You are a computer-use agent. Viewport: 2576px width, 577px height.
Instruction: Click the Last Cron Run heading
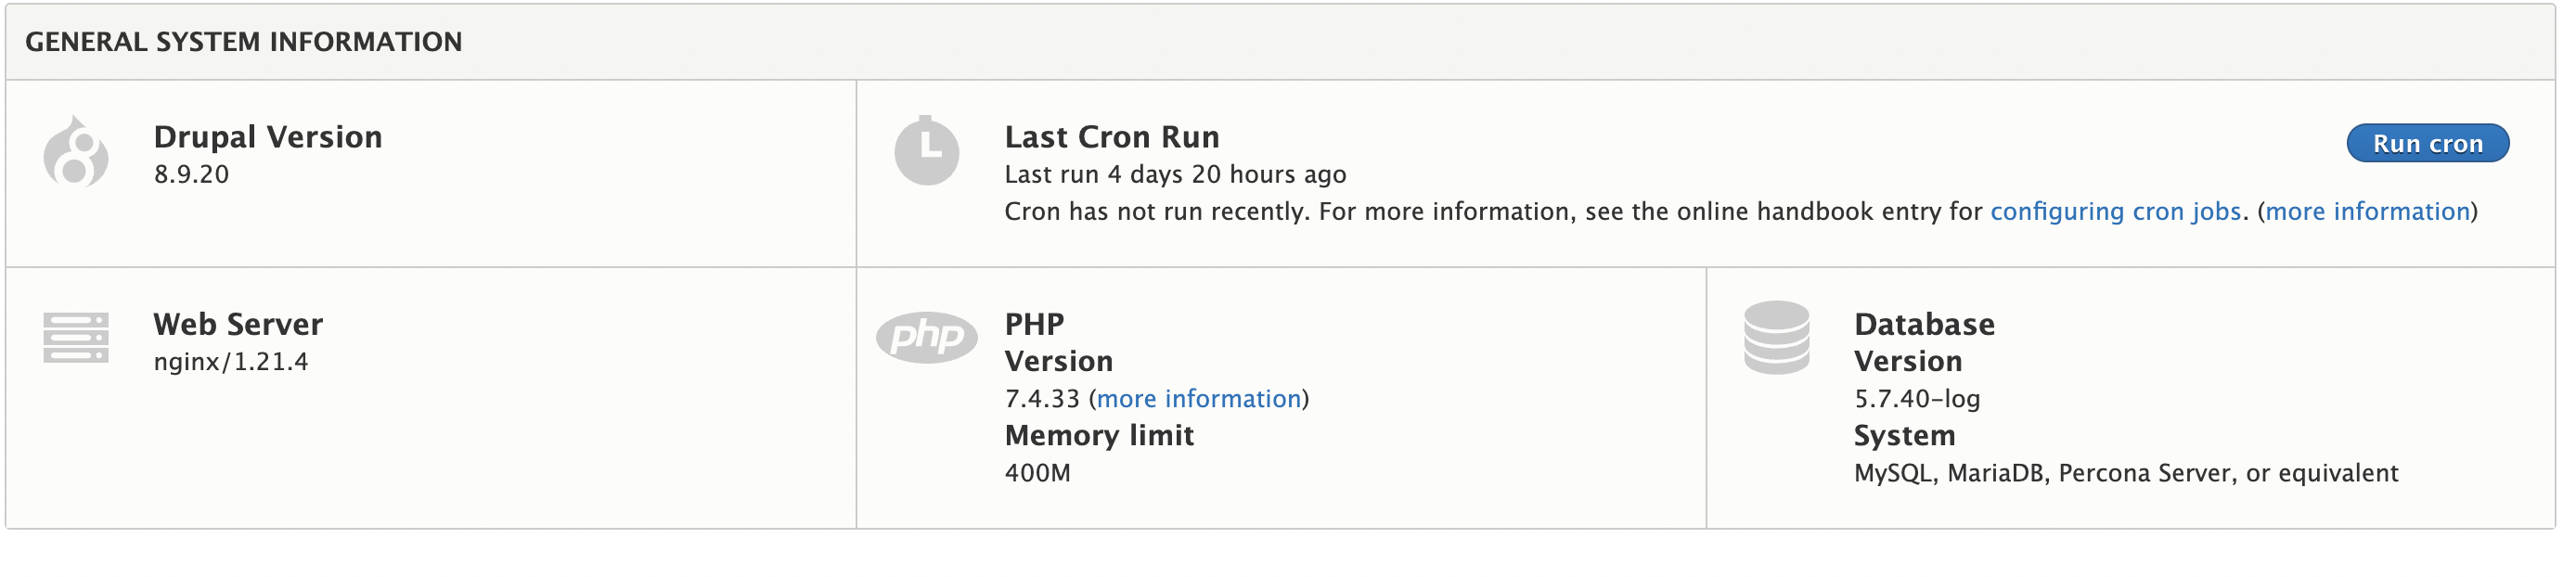tap(1112, 137)
